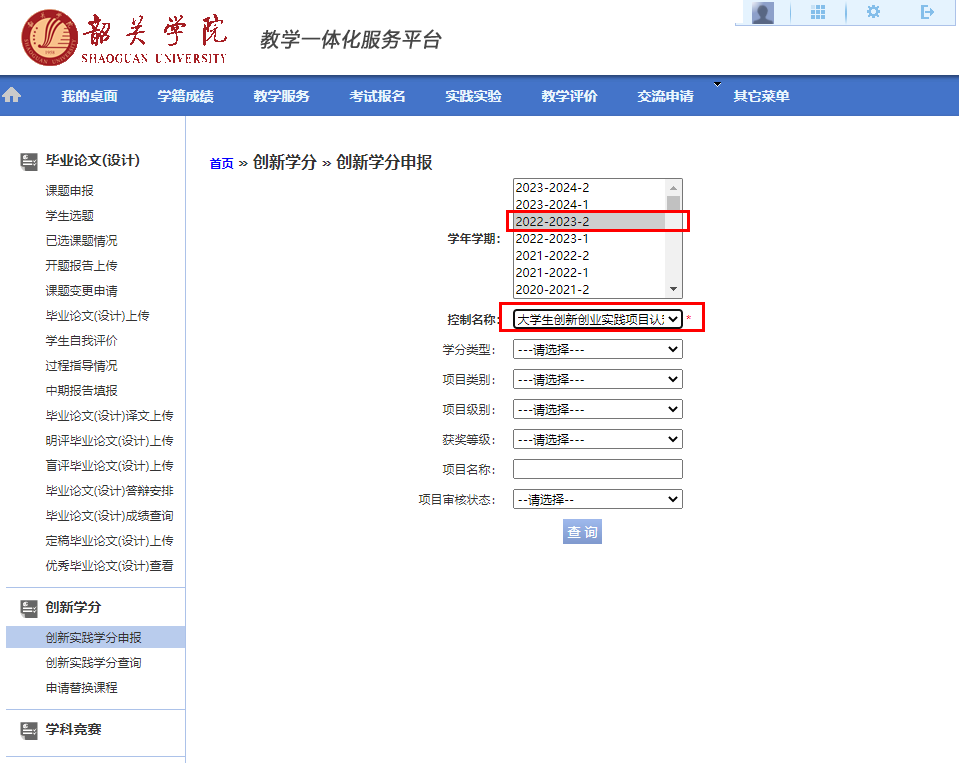
Task: Open the 学籍成绩 menu
Action: pos(185,96)
